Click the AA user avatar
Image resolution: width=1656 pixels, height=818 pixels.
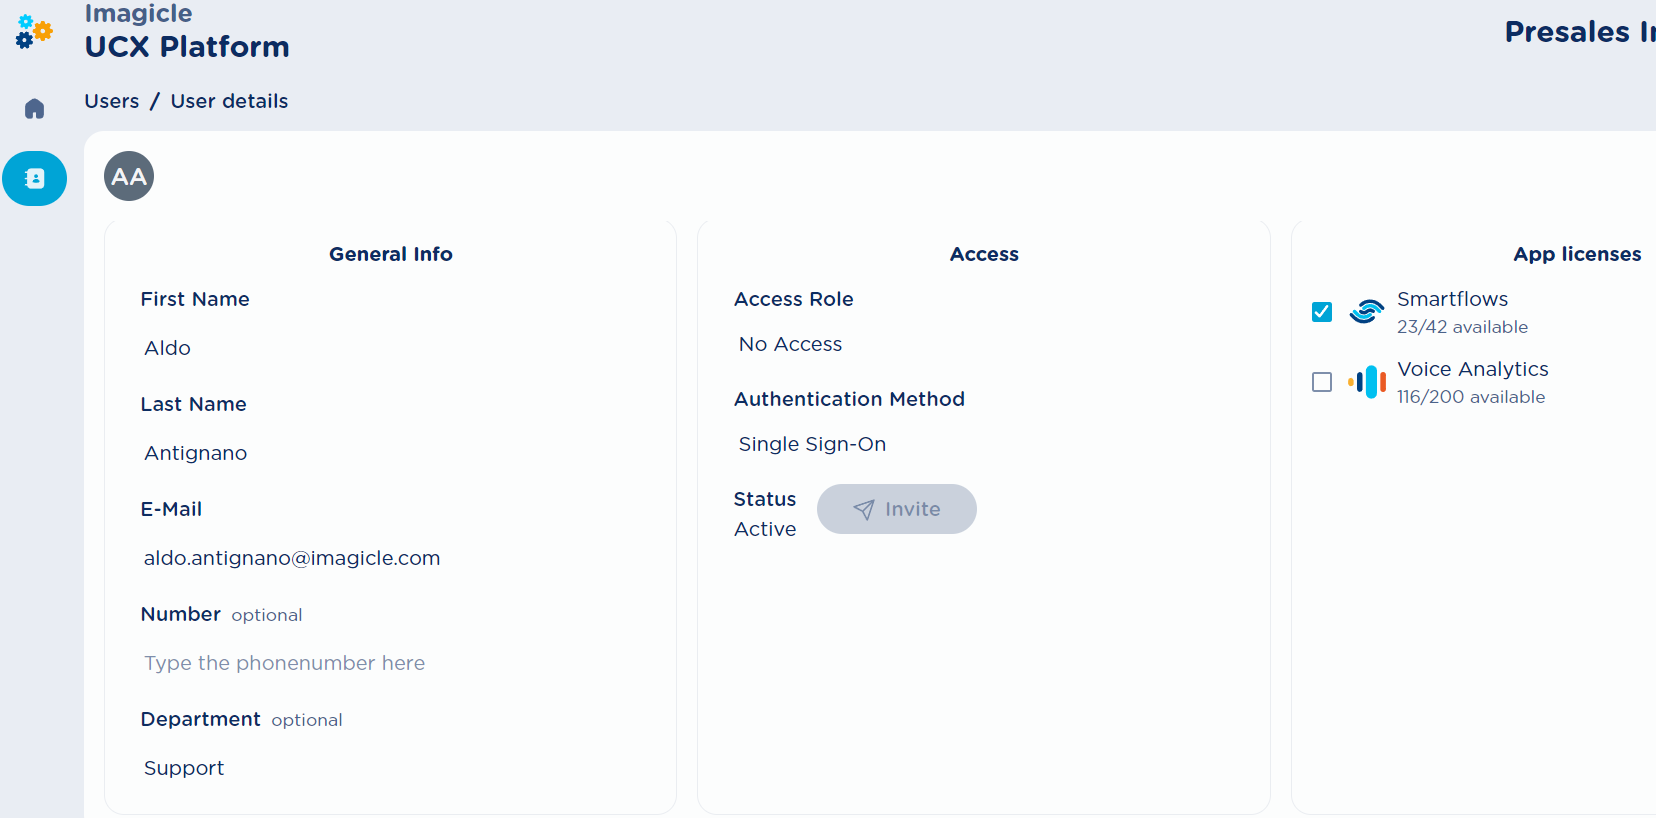129,176
